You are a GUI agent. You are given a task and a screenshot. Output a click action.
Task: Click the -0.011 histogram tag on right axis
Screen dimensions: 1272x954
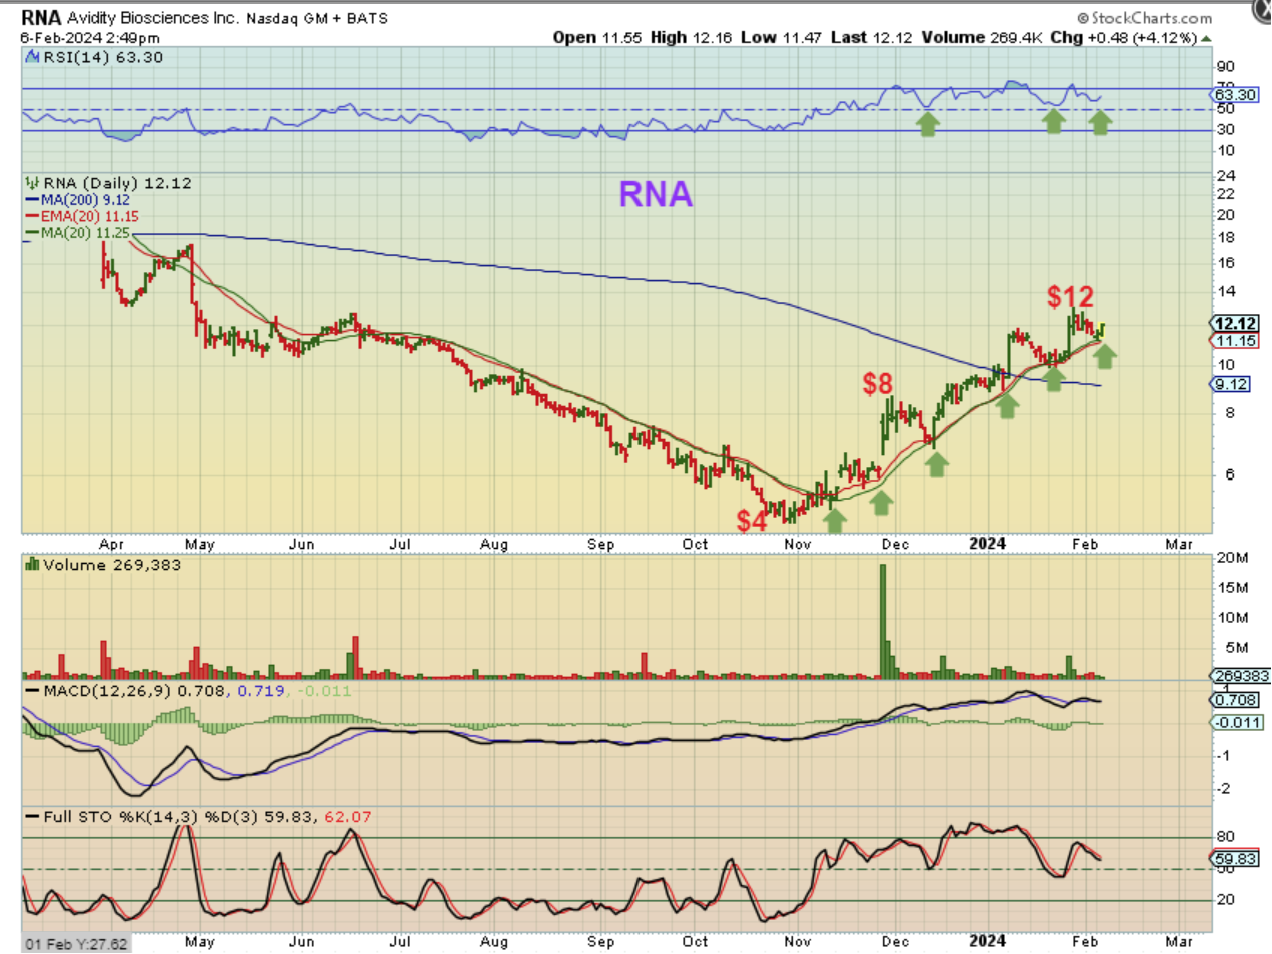click(1238, 722)
